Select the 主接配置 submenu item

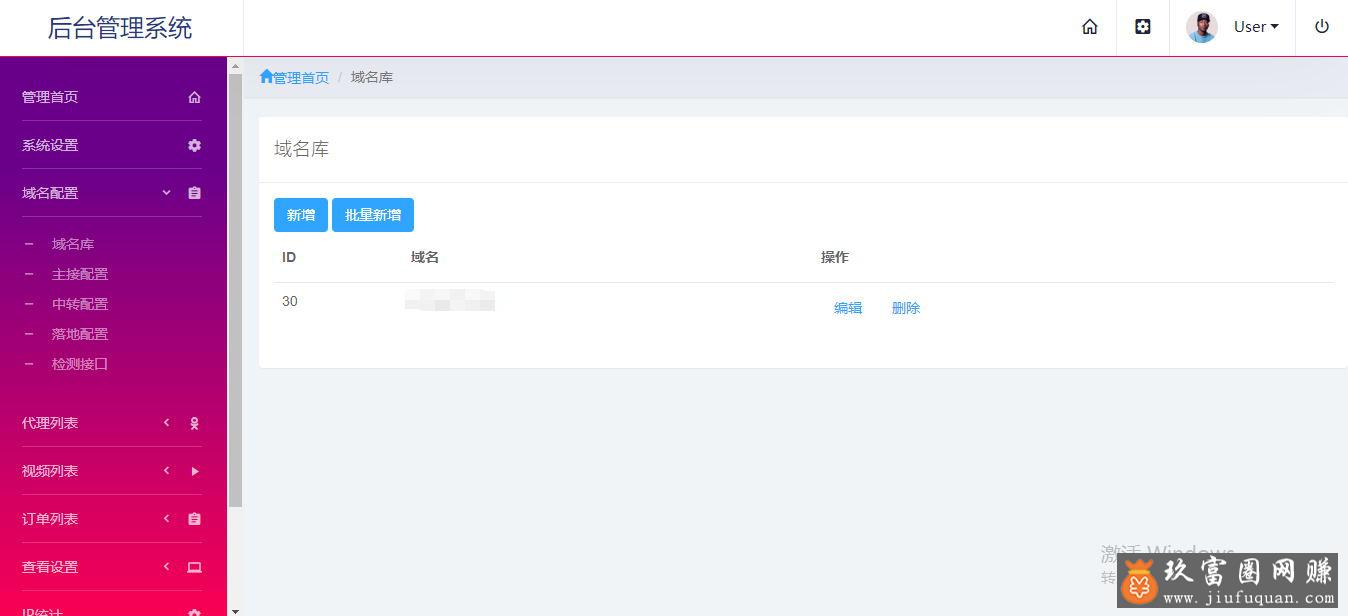click(80, 274)
